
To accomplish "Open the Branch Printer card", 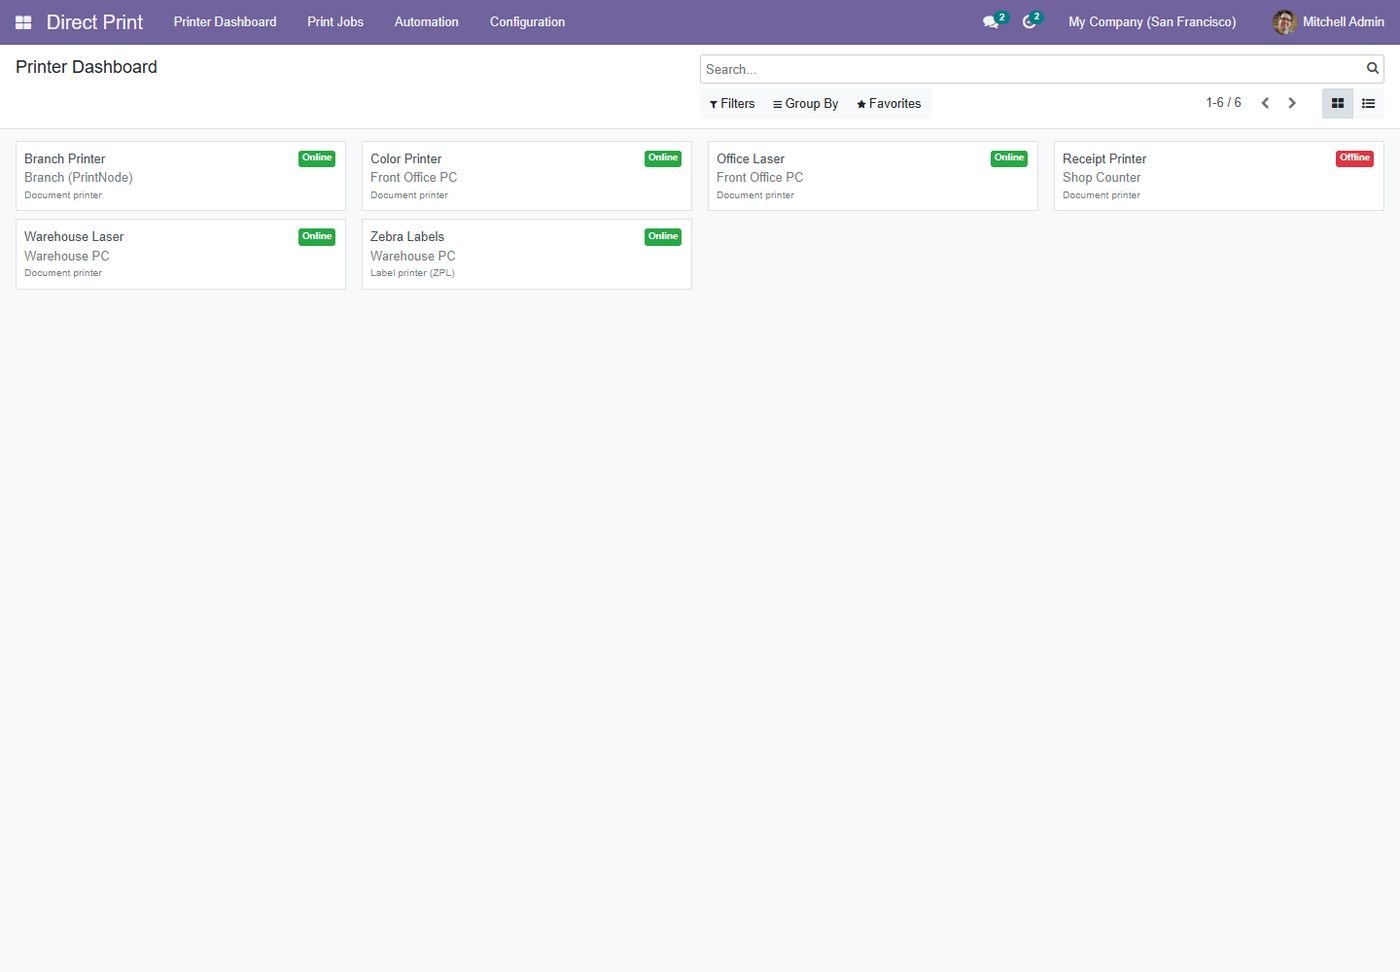I will (181, 176).
